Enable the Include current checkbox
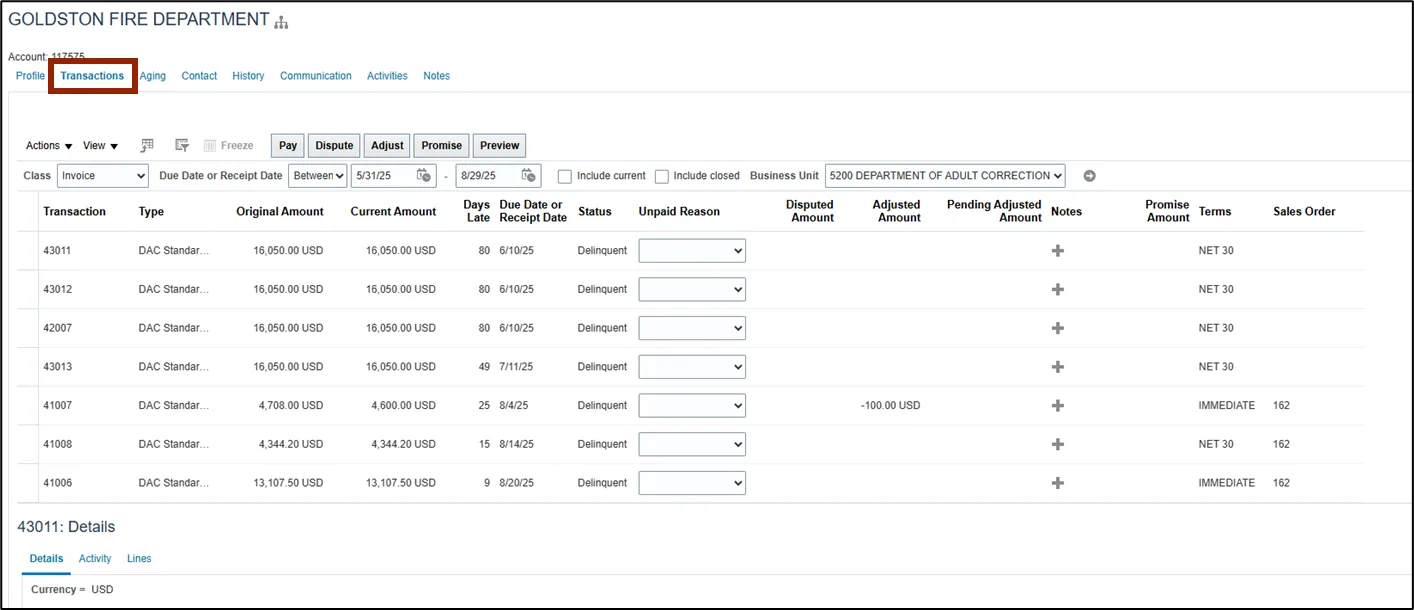The height and width of the screenshot is (610, 1414). pyautogui.click(x=565, y=176)
